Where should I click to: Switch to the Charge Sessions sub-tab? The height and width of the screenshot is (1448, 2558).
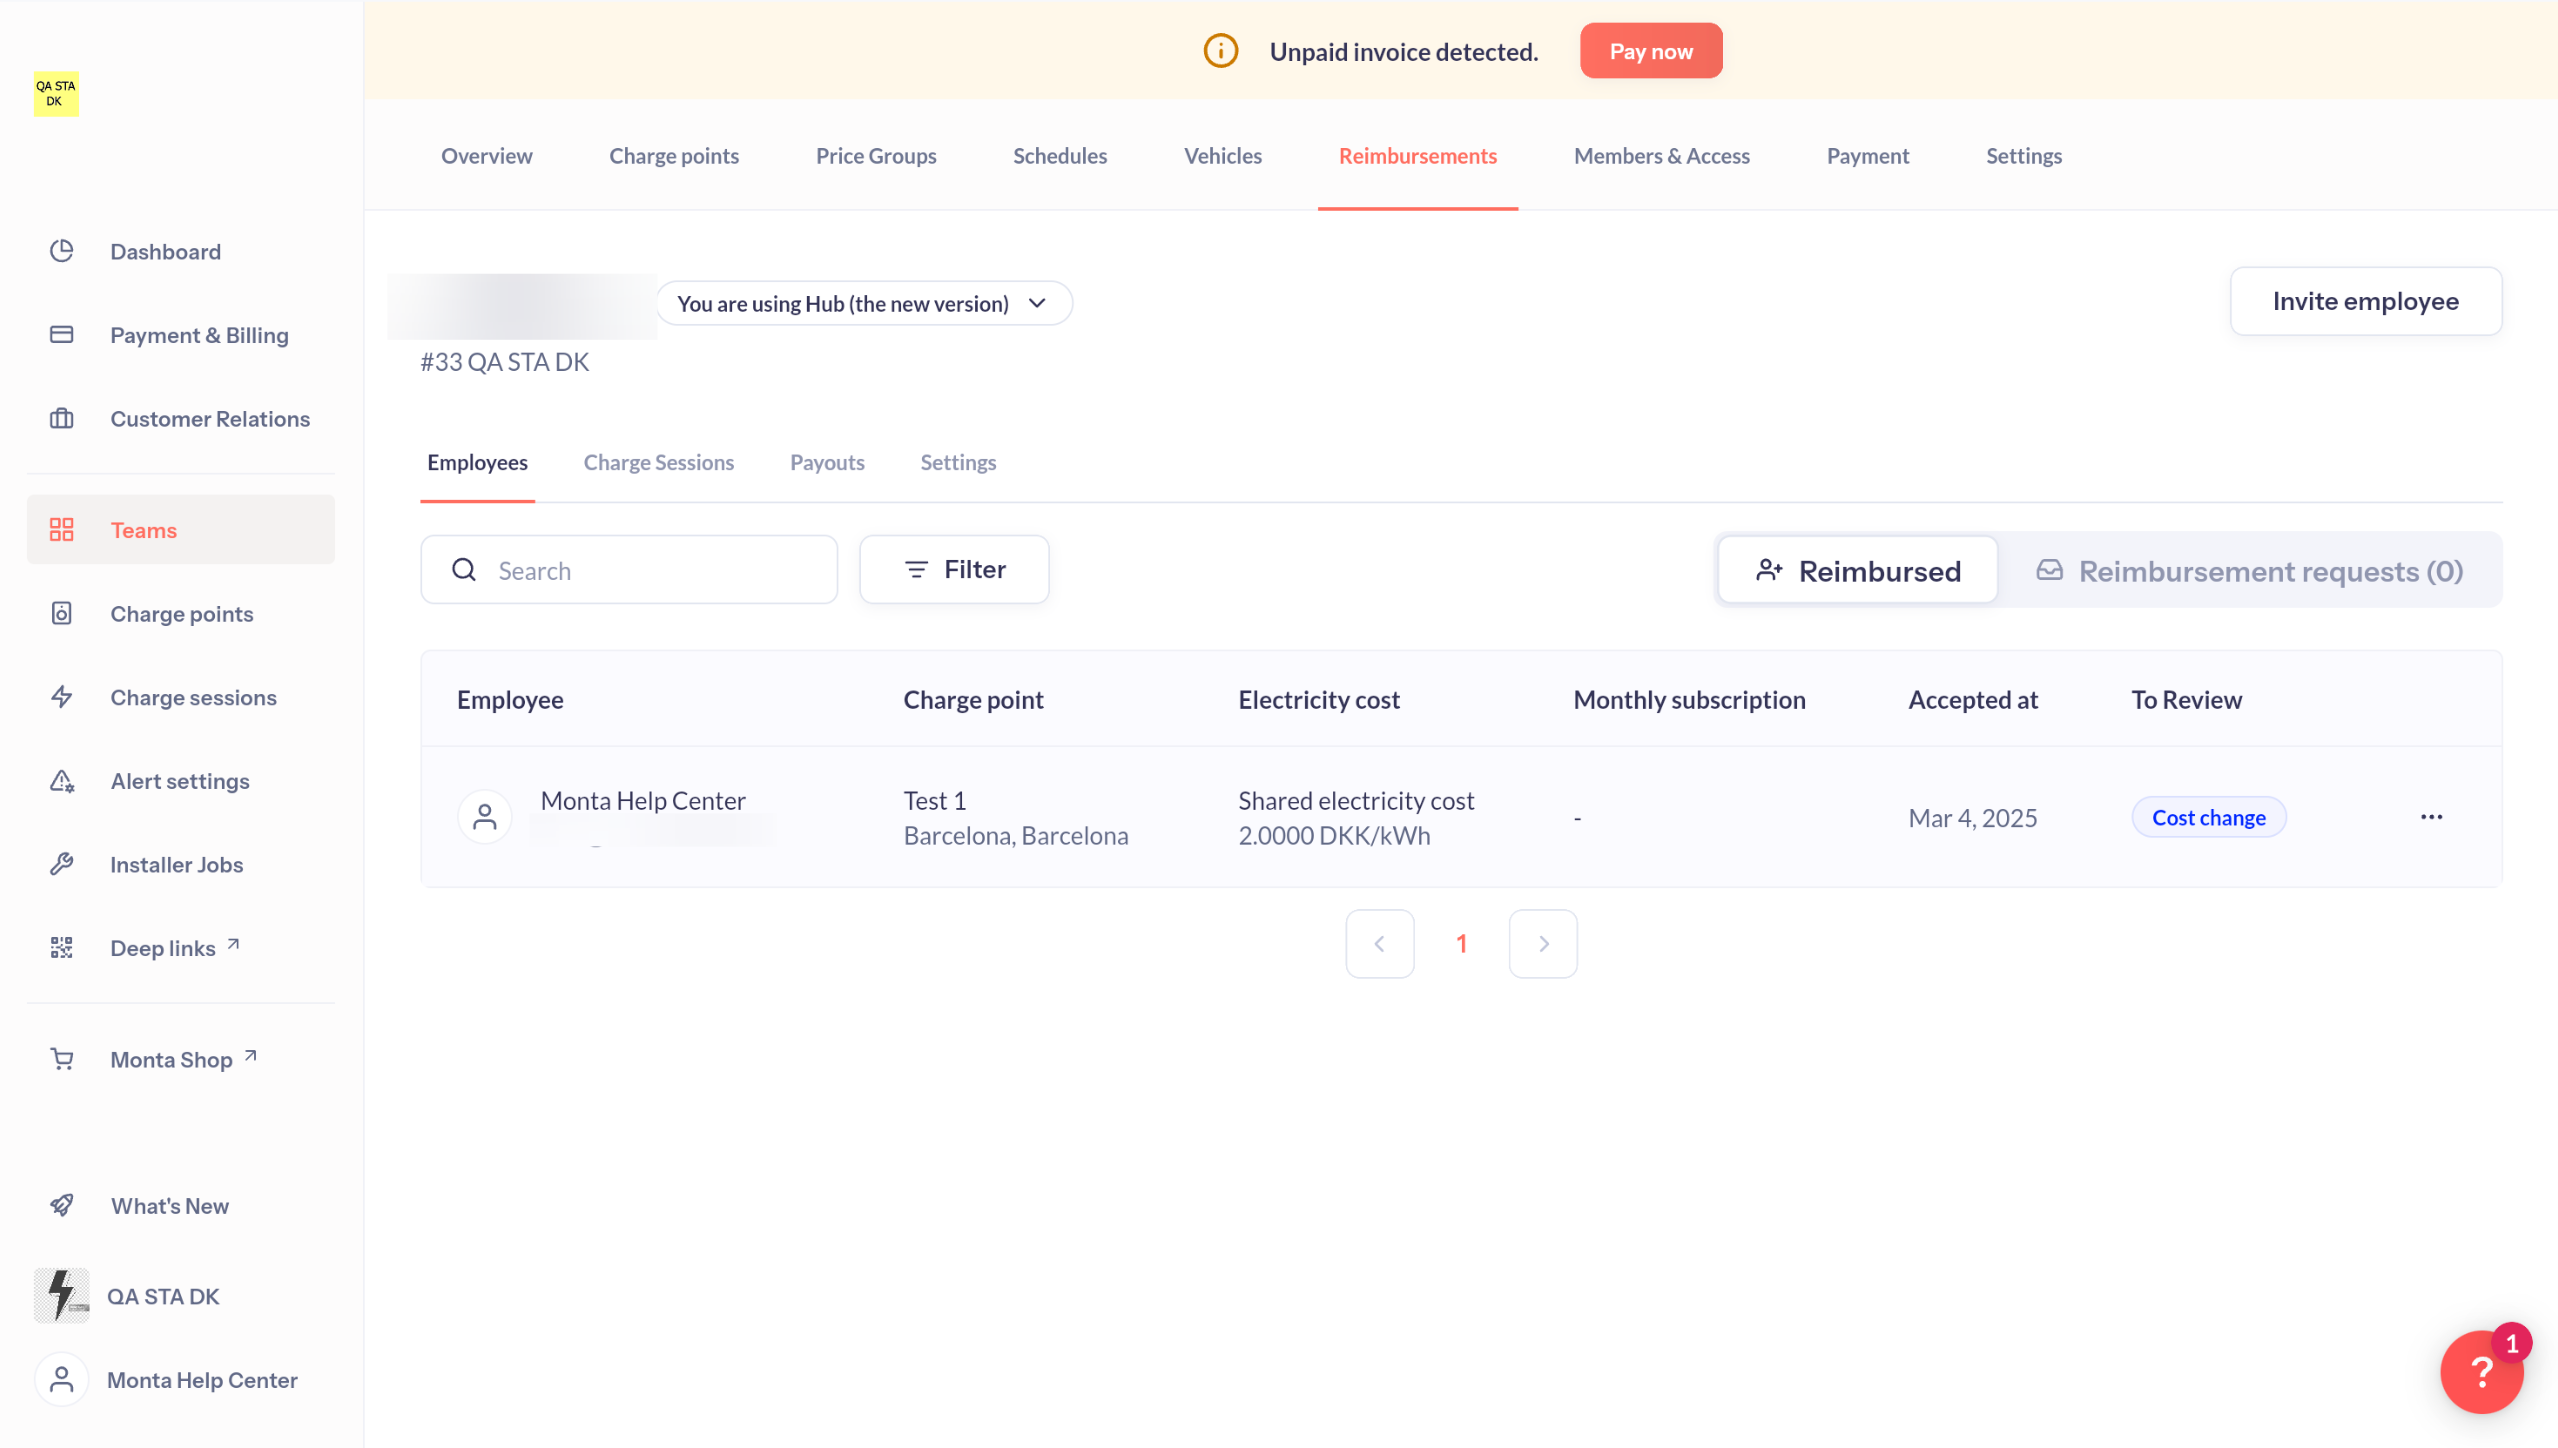tap(658, 462)
